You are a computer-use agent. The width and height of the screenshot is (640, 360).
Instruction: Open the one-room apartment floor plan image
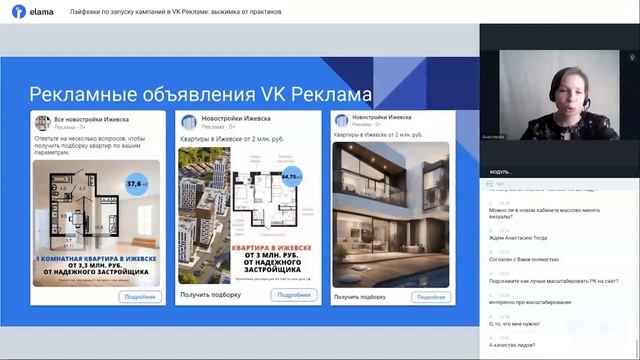click(96, 223)
